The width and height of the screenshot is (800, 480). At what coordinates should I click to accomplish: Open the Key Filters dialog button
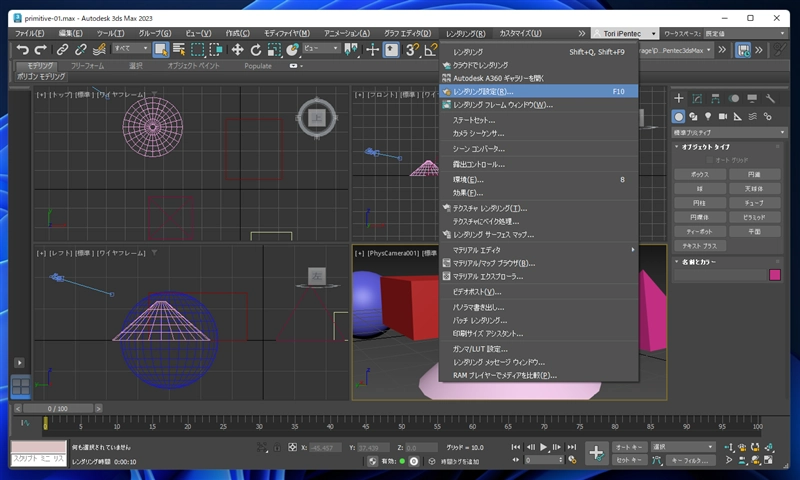pos(690,461)
